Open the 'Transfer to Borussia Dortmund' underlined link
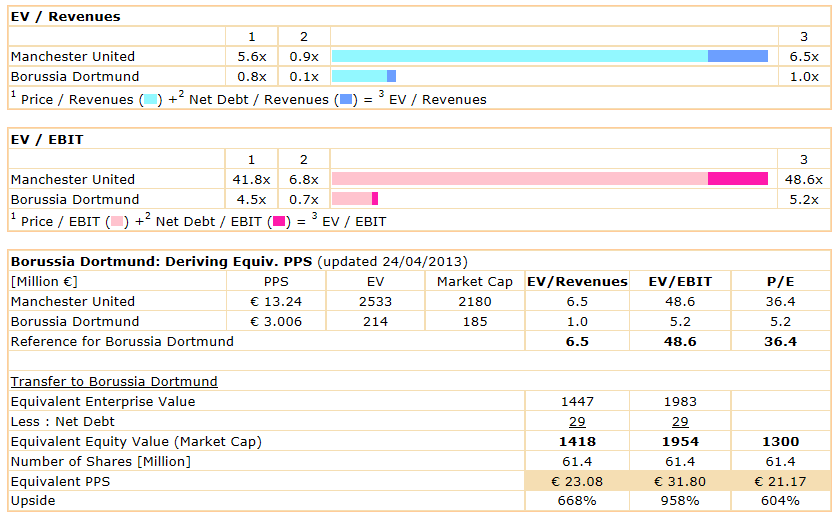The image size is (836, 517). pos(114,382)
